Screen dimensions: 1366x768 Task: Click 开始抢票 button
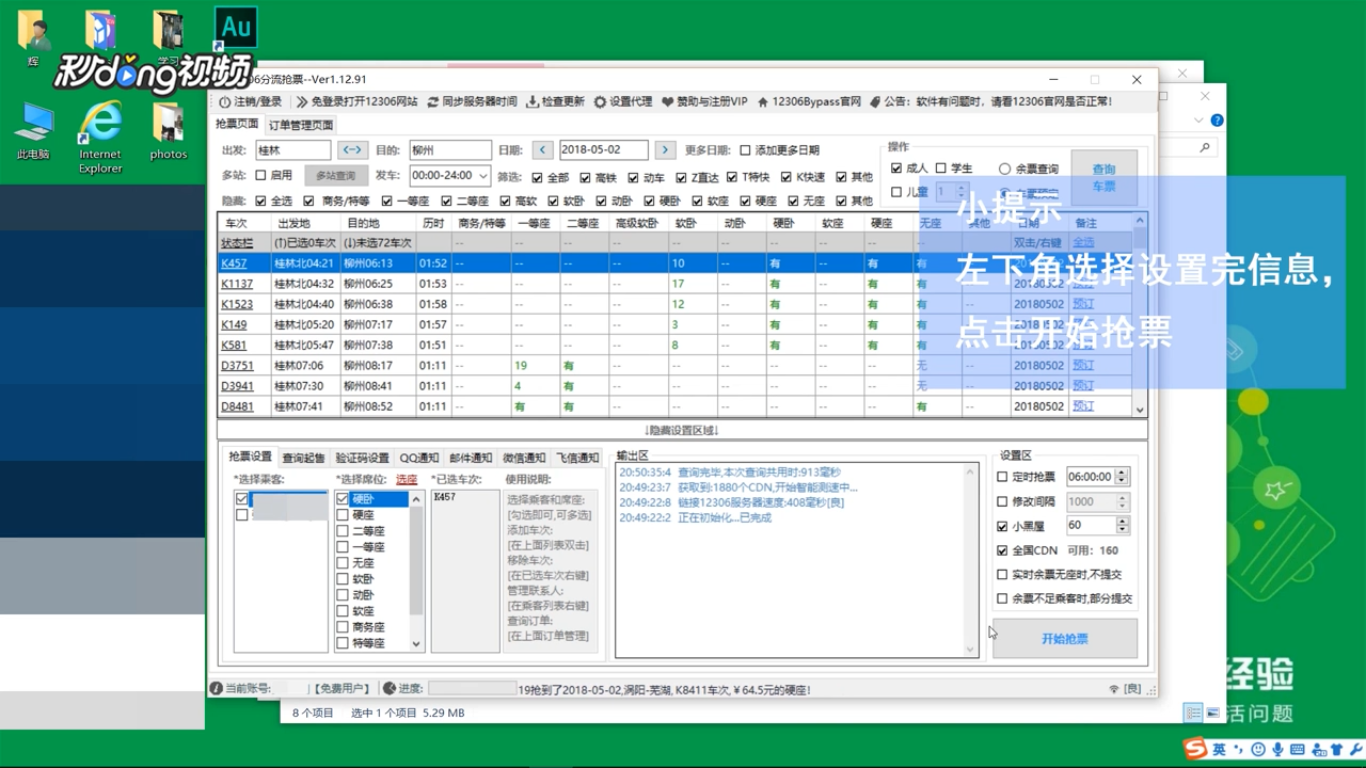[1065, 638]
